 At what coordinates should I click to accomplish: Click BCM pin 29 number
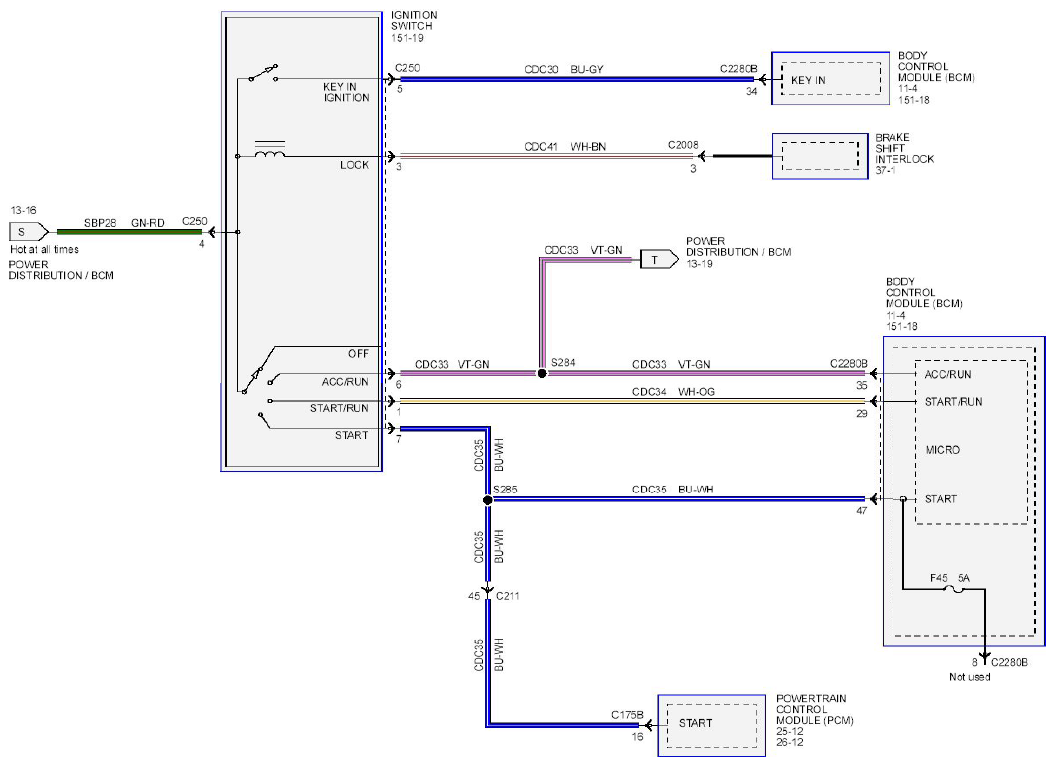pyautogui.click(x=862, y=413)
